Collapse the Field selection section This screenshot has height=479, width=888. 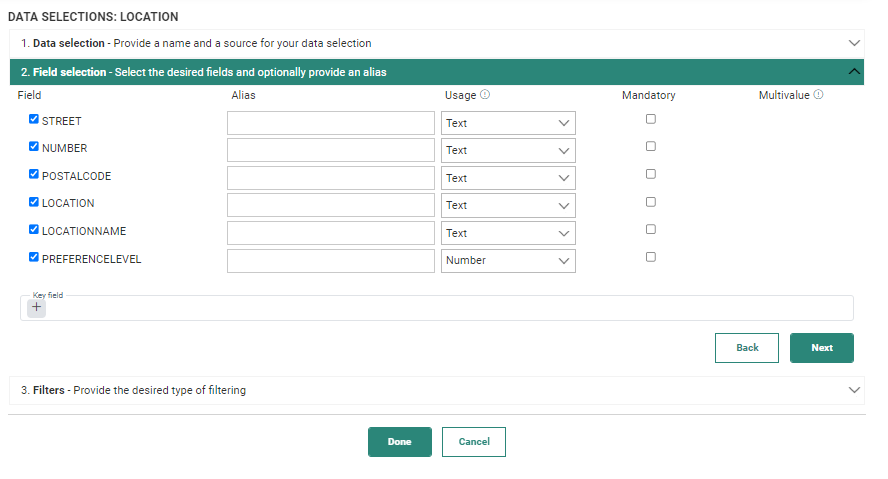(853, 72)
